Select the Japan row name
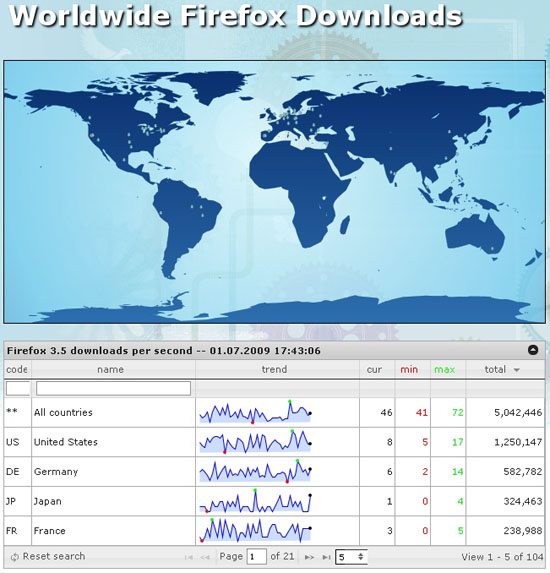This screenshot has width=550, height=573. pos(48,501)
